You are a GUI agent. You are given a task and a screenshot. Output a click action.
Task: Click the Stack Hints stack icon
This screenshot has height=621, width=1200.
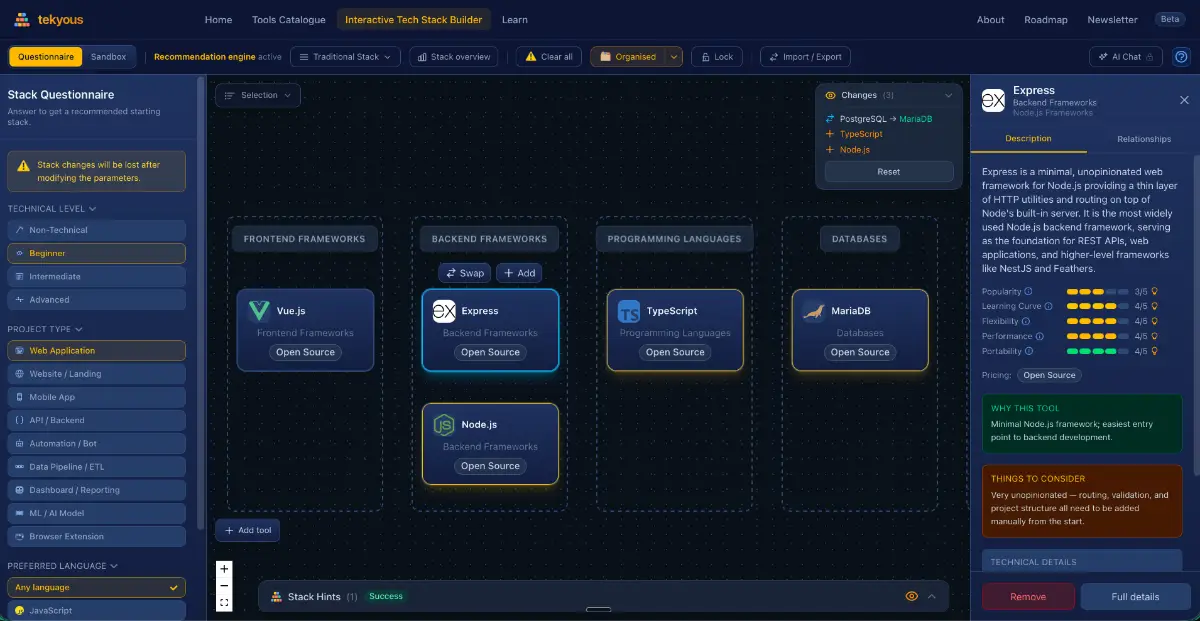[275, 596]
